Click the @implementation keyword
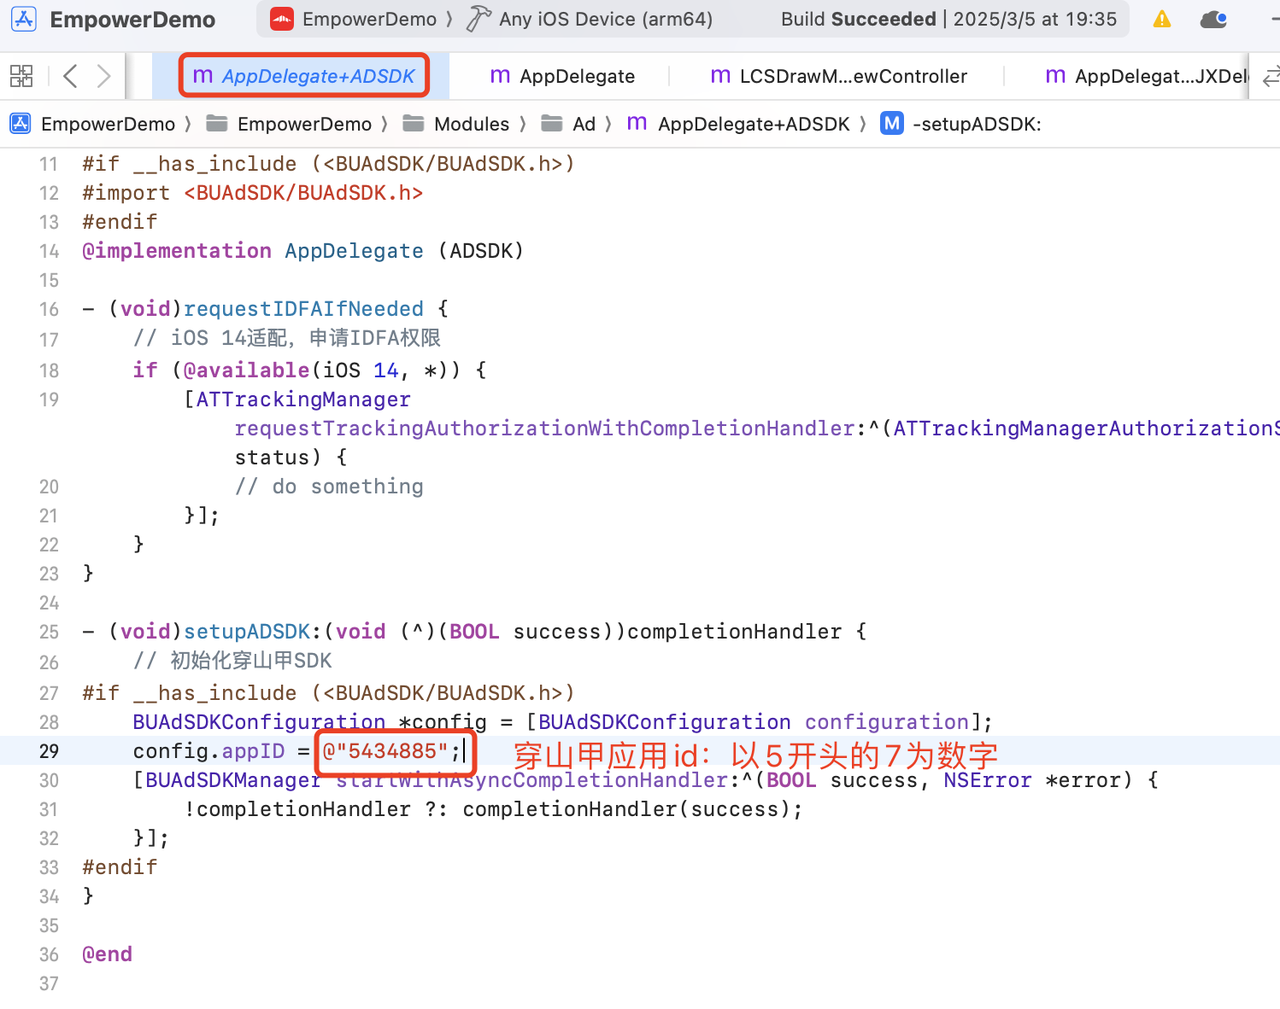Screen dimensions: 1280x1009 [177, 251]
